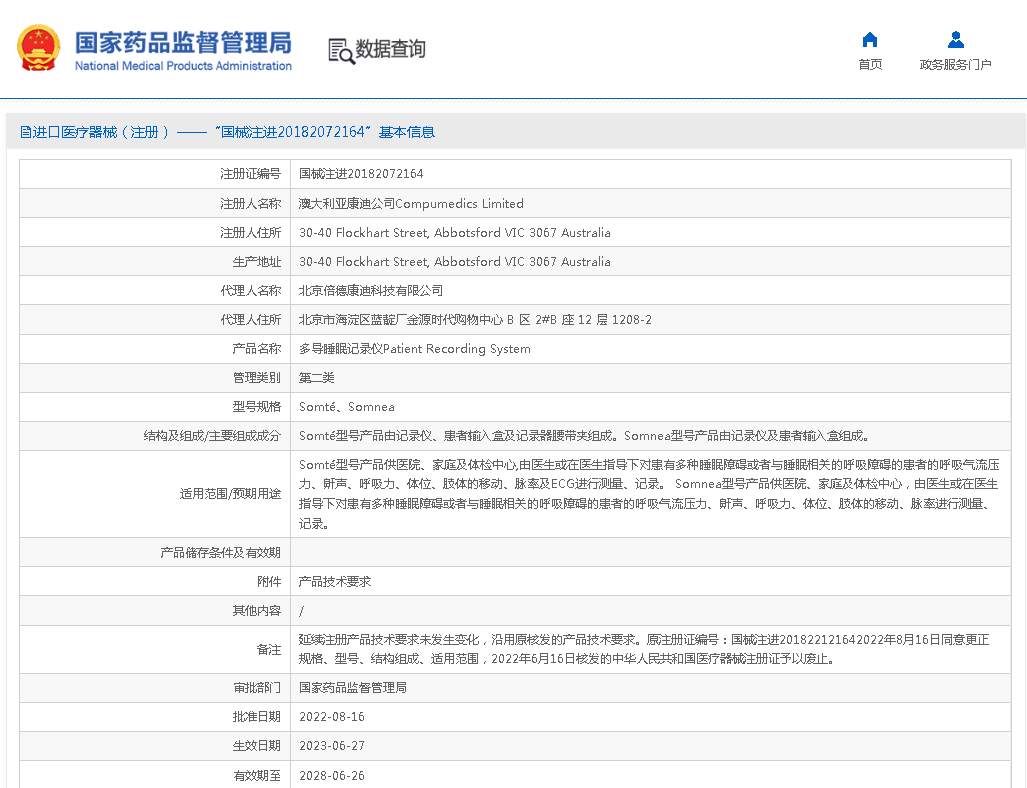Click the 结构及组成/主要组成成分 label
The image size is (1027, 788).
tap(212, 436)
